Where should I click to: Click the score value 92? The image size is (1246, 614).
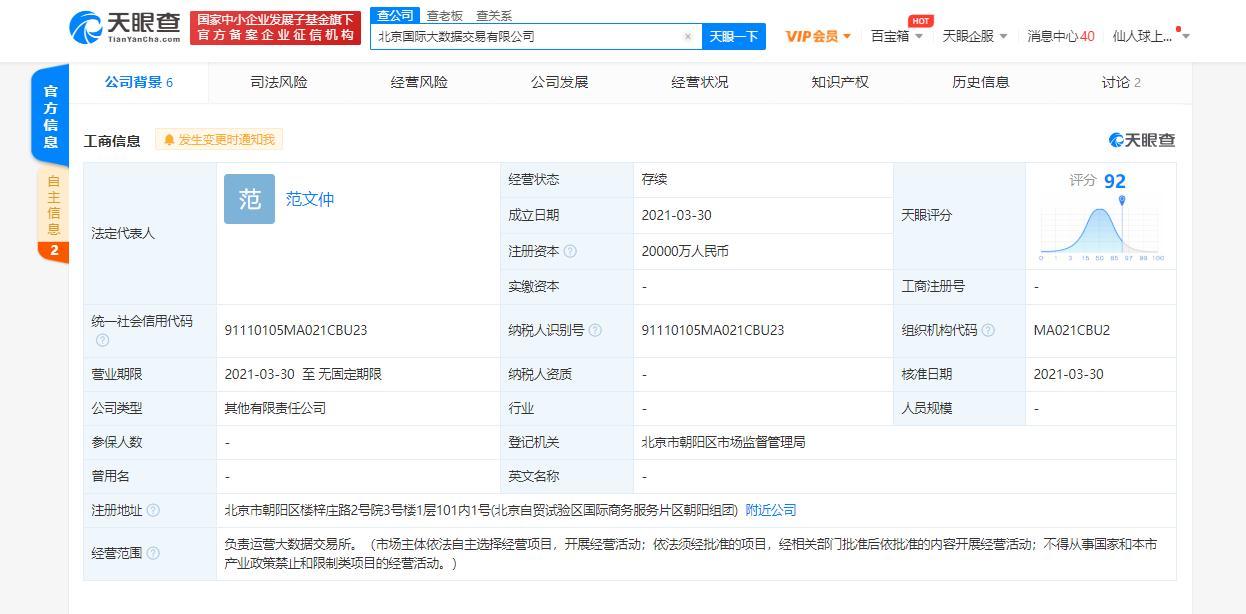1115,181
